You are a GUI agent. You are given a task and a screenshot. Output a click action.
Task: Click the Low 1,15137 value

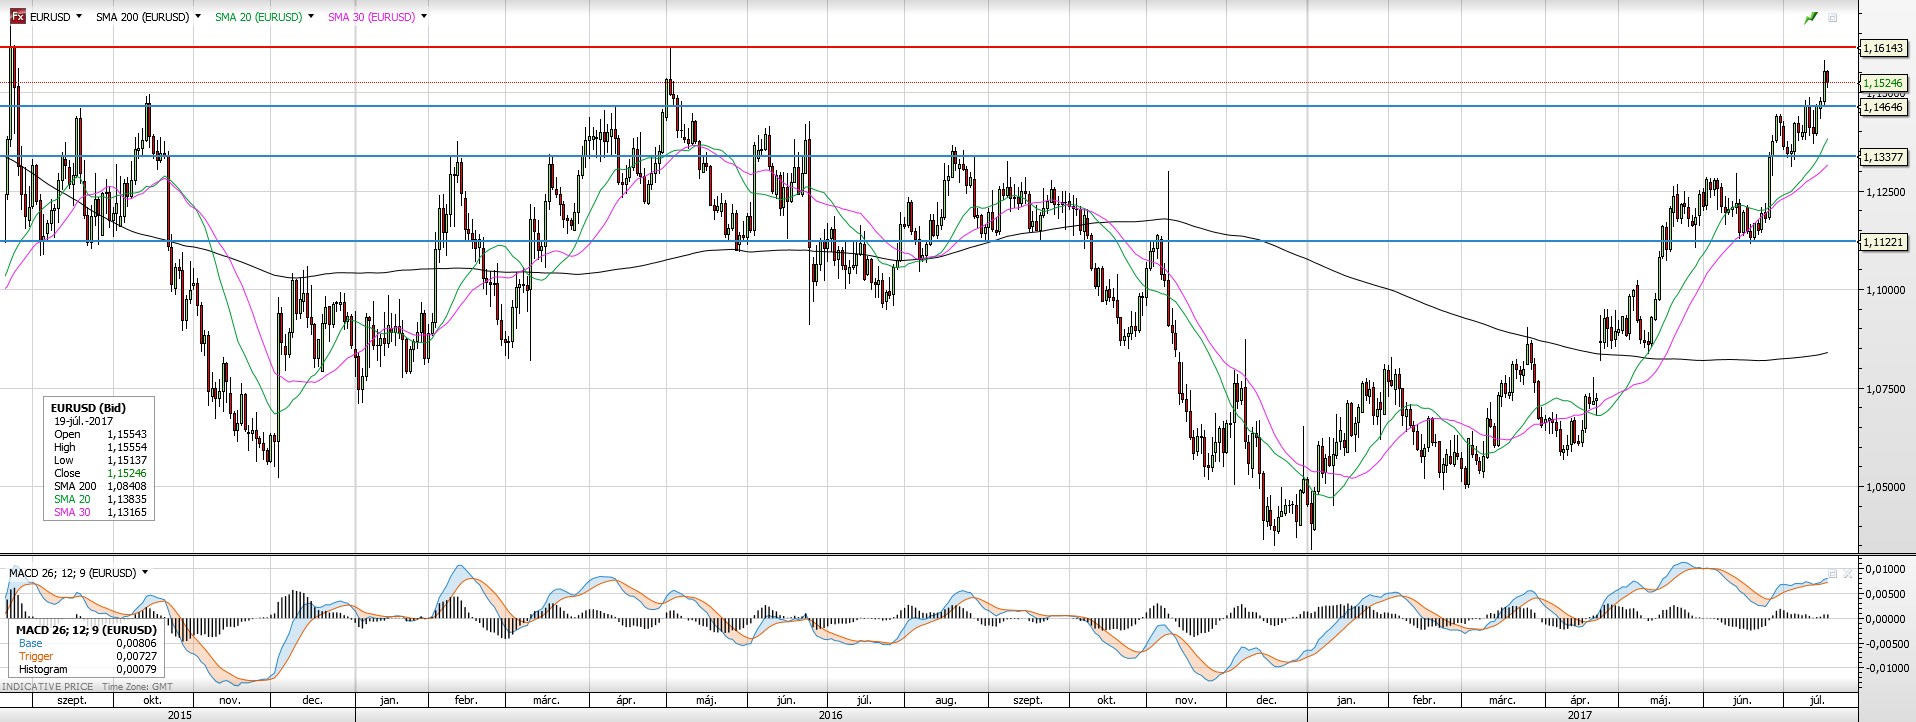(127, 460)
